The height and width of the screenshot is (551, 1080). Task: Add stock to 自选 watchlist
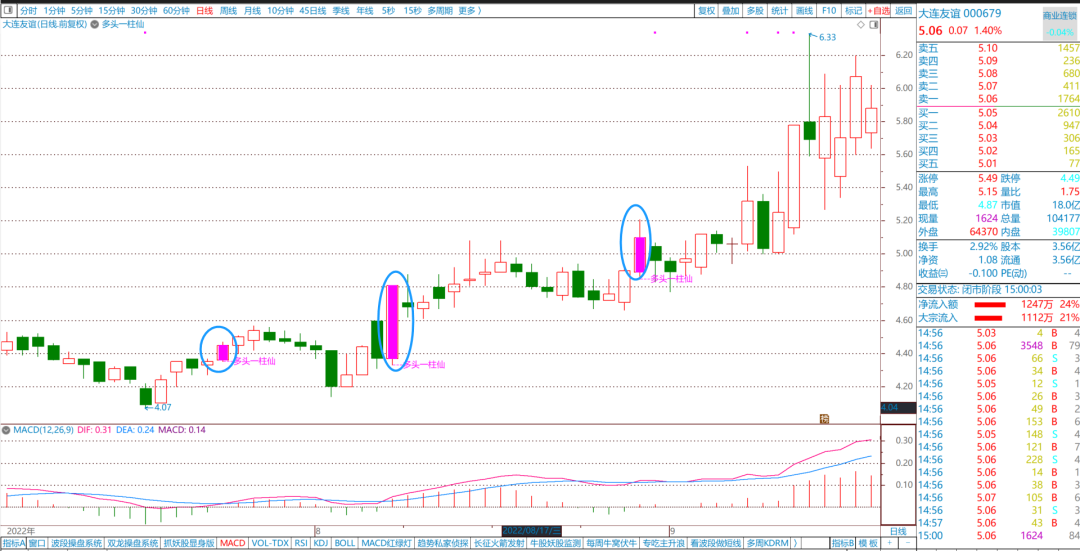(878, 10)
